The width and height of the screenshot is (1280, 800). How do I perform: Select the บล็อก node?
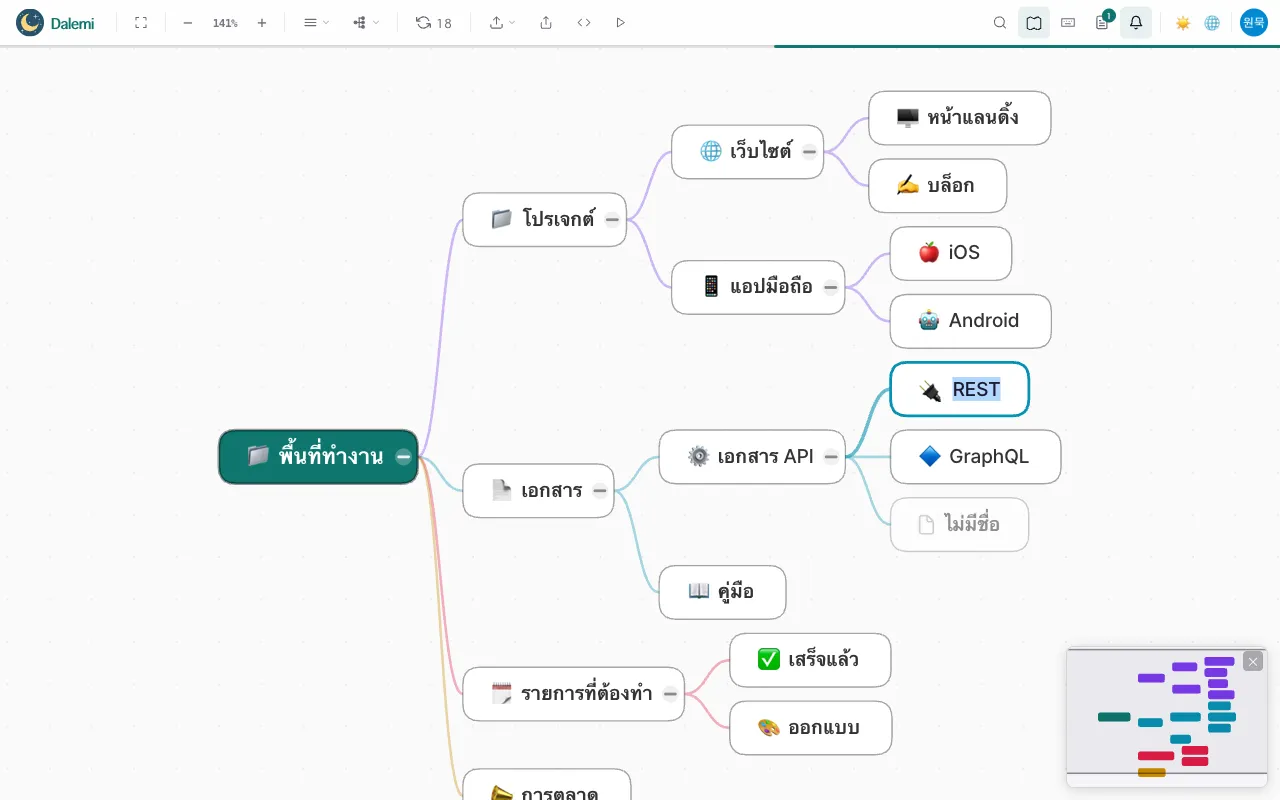click(937, 186)
